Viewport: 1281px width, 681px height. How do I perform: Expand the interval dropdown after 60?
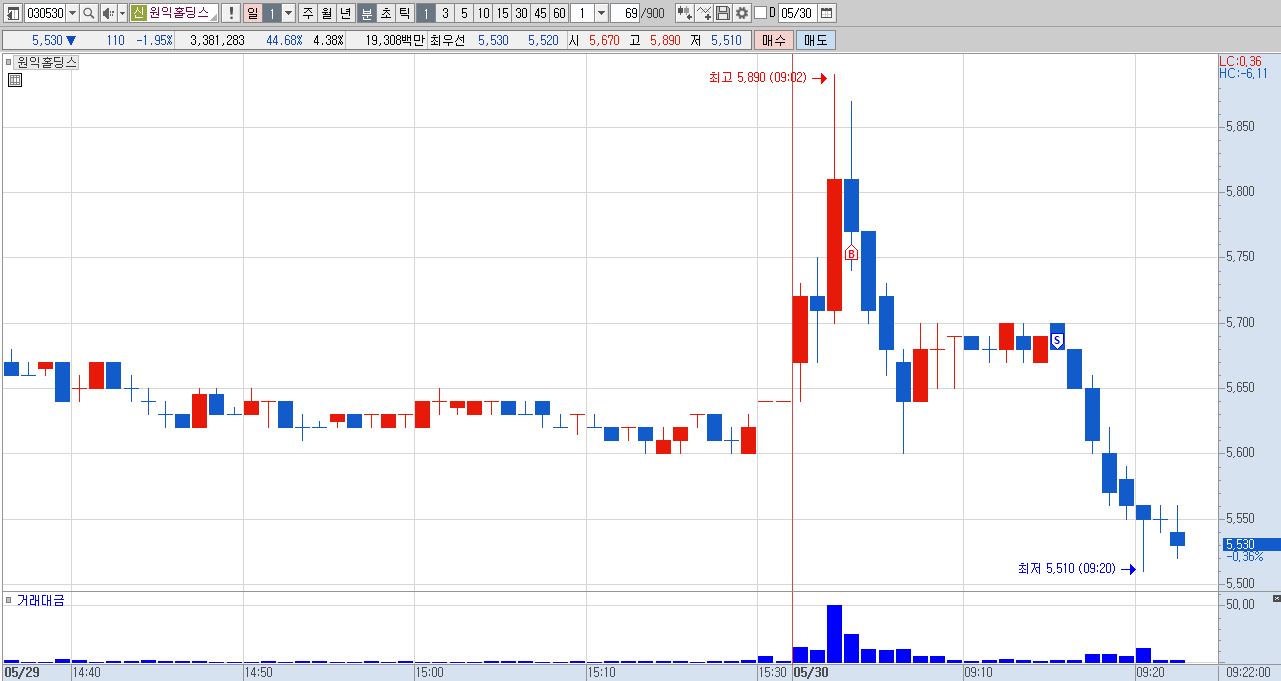pyautogui.click(x=601, y=13)
